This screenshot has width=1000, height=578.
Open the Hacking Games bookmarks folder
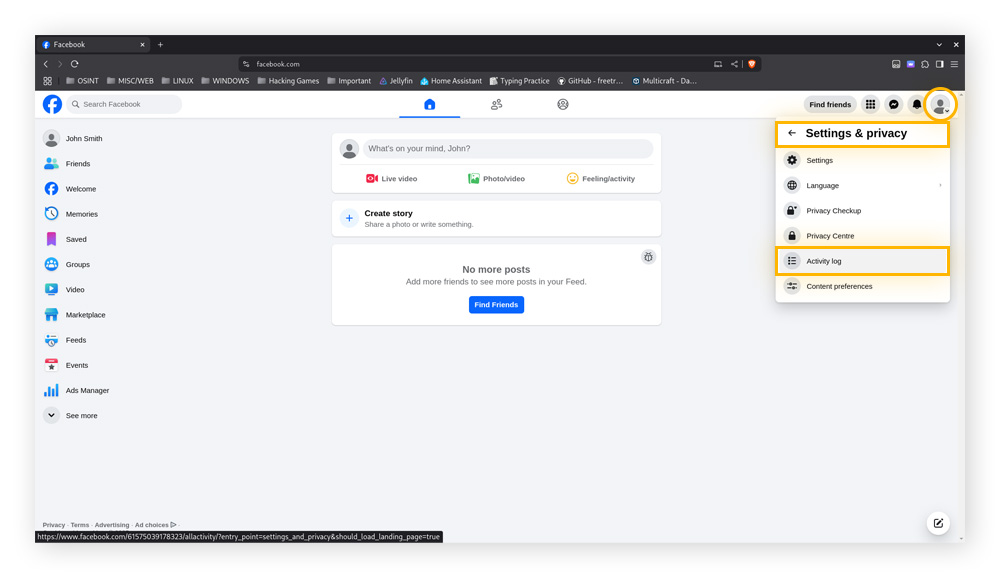tap(288, 81)
